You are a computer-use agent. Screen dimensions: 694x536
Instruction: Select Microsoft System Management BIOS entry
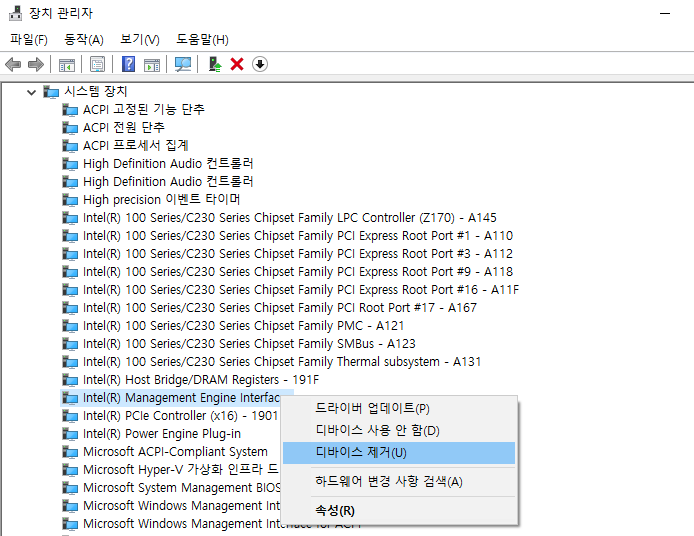[181, 488]
